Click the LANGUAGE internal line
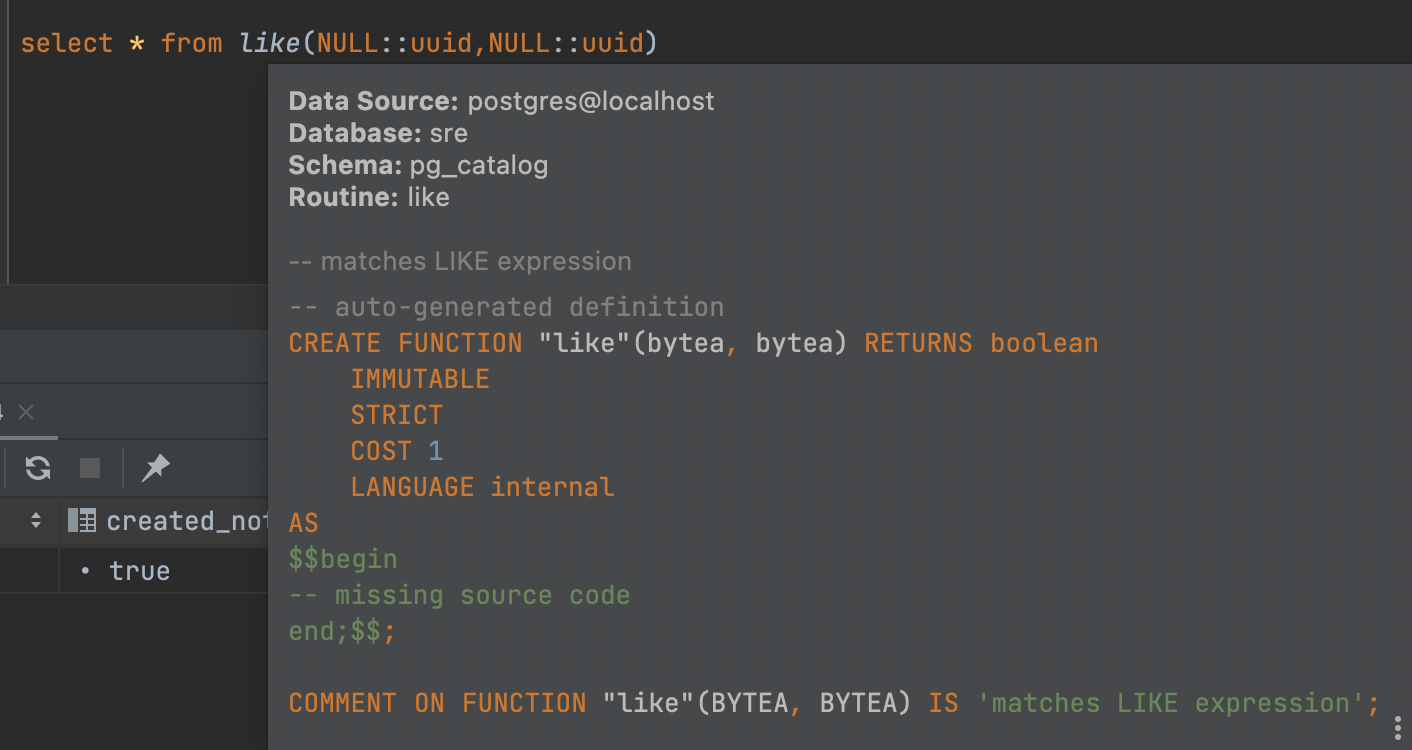The width and height of the screenshot is (1412, 750). [x=482, y=487]
